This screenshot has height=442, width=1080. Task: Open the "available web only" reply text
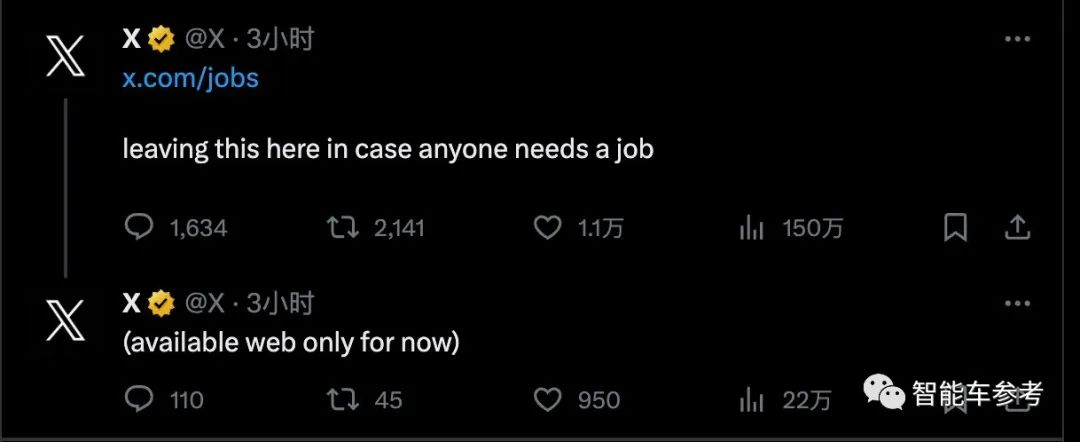[290, 342]
